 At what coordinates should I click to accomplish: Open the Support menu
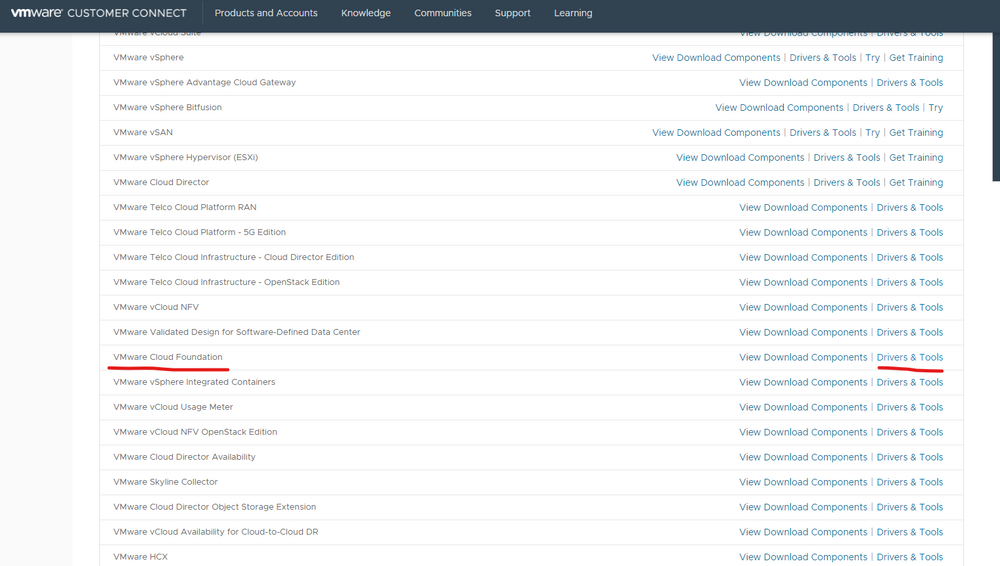point(513,13)
